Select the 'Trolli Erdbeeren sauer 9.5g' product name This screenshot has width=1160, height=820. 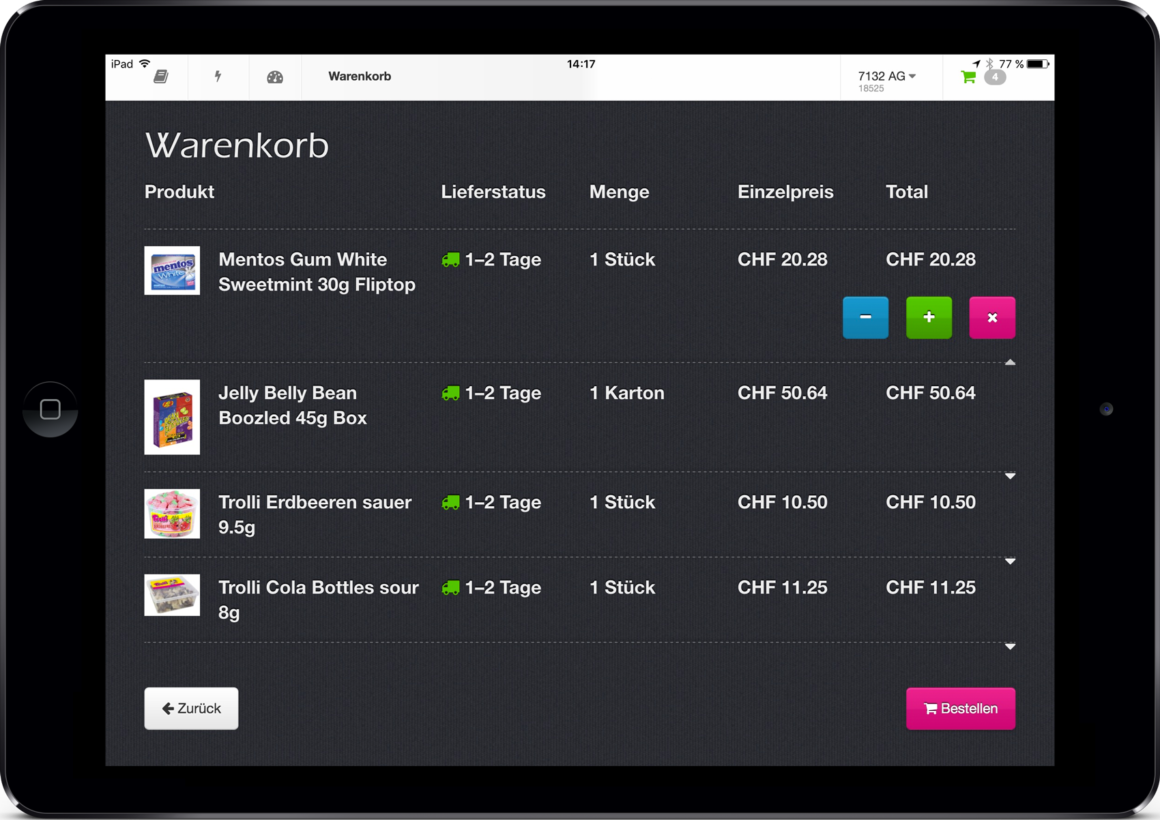coord(314,514)
